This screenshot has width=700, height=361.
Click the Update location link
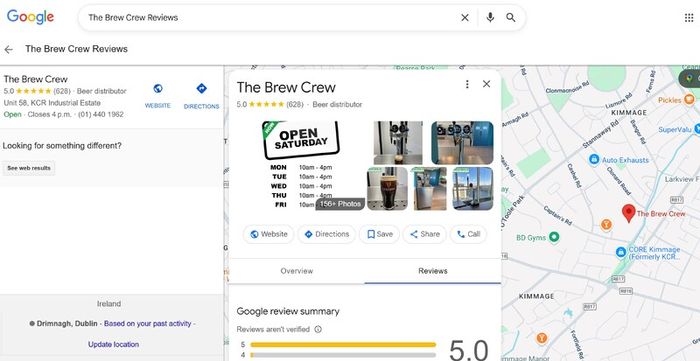click(x=113, y=344)
